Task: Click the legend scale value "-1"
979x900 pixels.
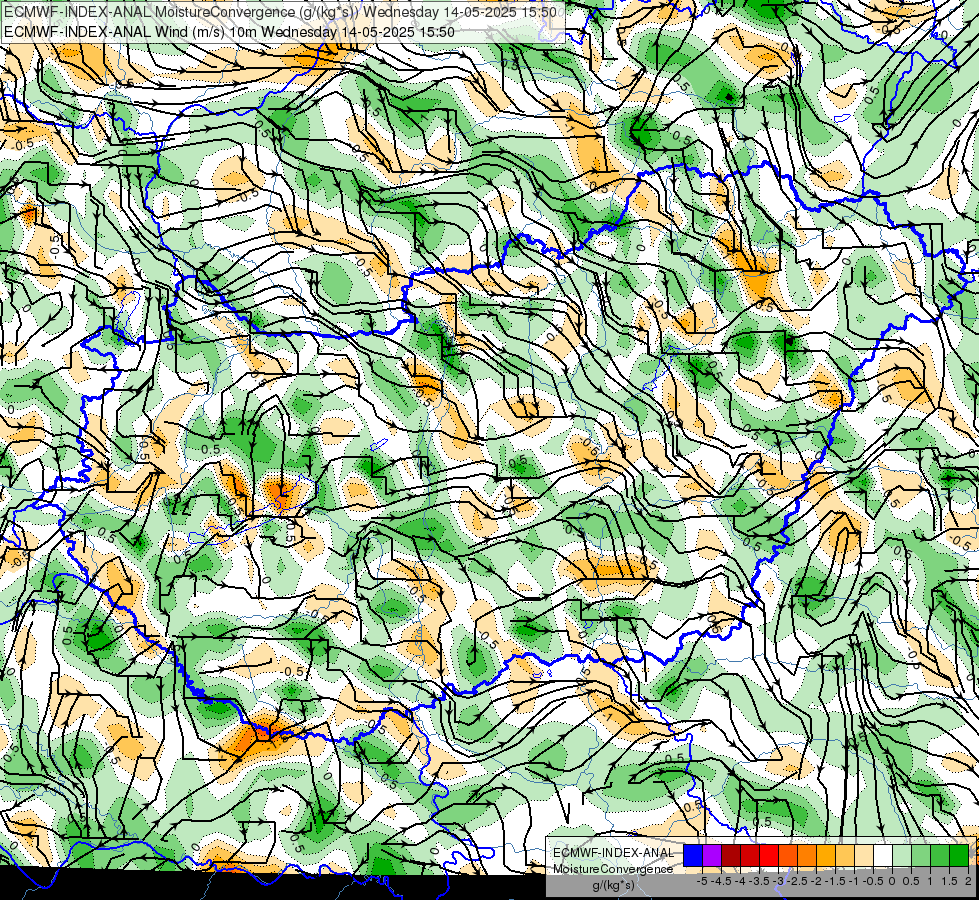Action: pyautogui.click(x=854, y=881)
